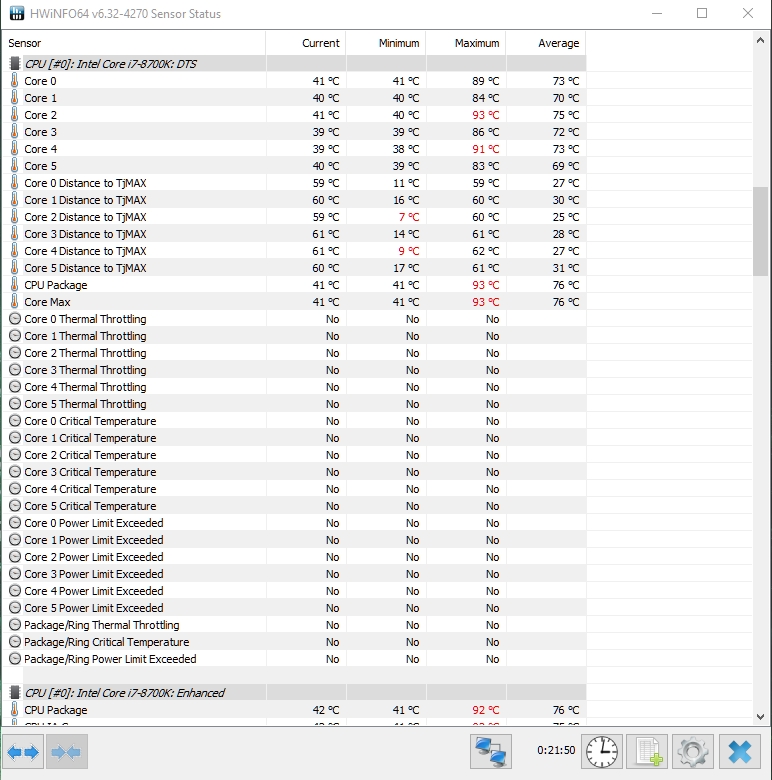The height and width of the screenshot is (780, 772).
Task: Click the Core 0 Thermal Throttling status icon
Action: 15,319
